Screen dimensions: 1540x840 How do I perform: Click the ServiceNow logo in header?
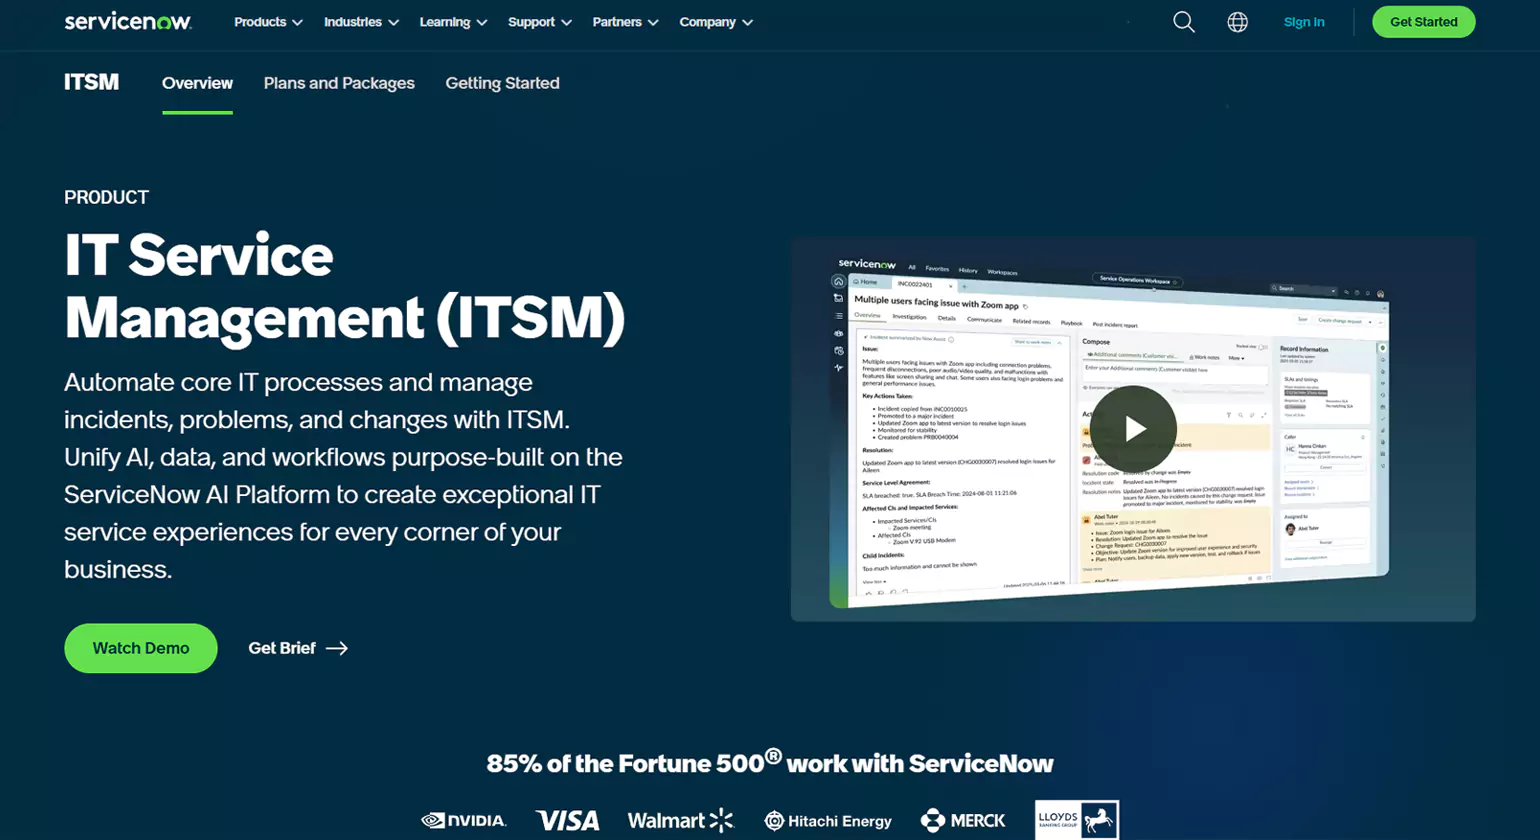tap(128, 21)
